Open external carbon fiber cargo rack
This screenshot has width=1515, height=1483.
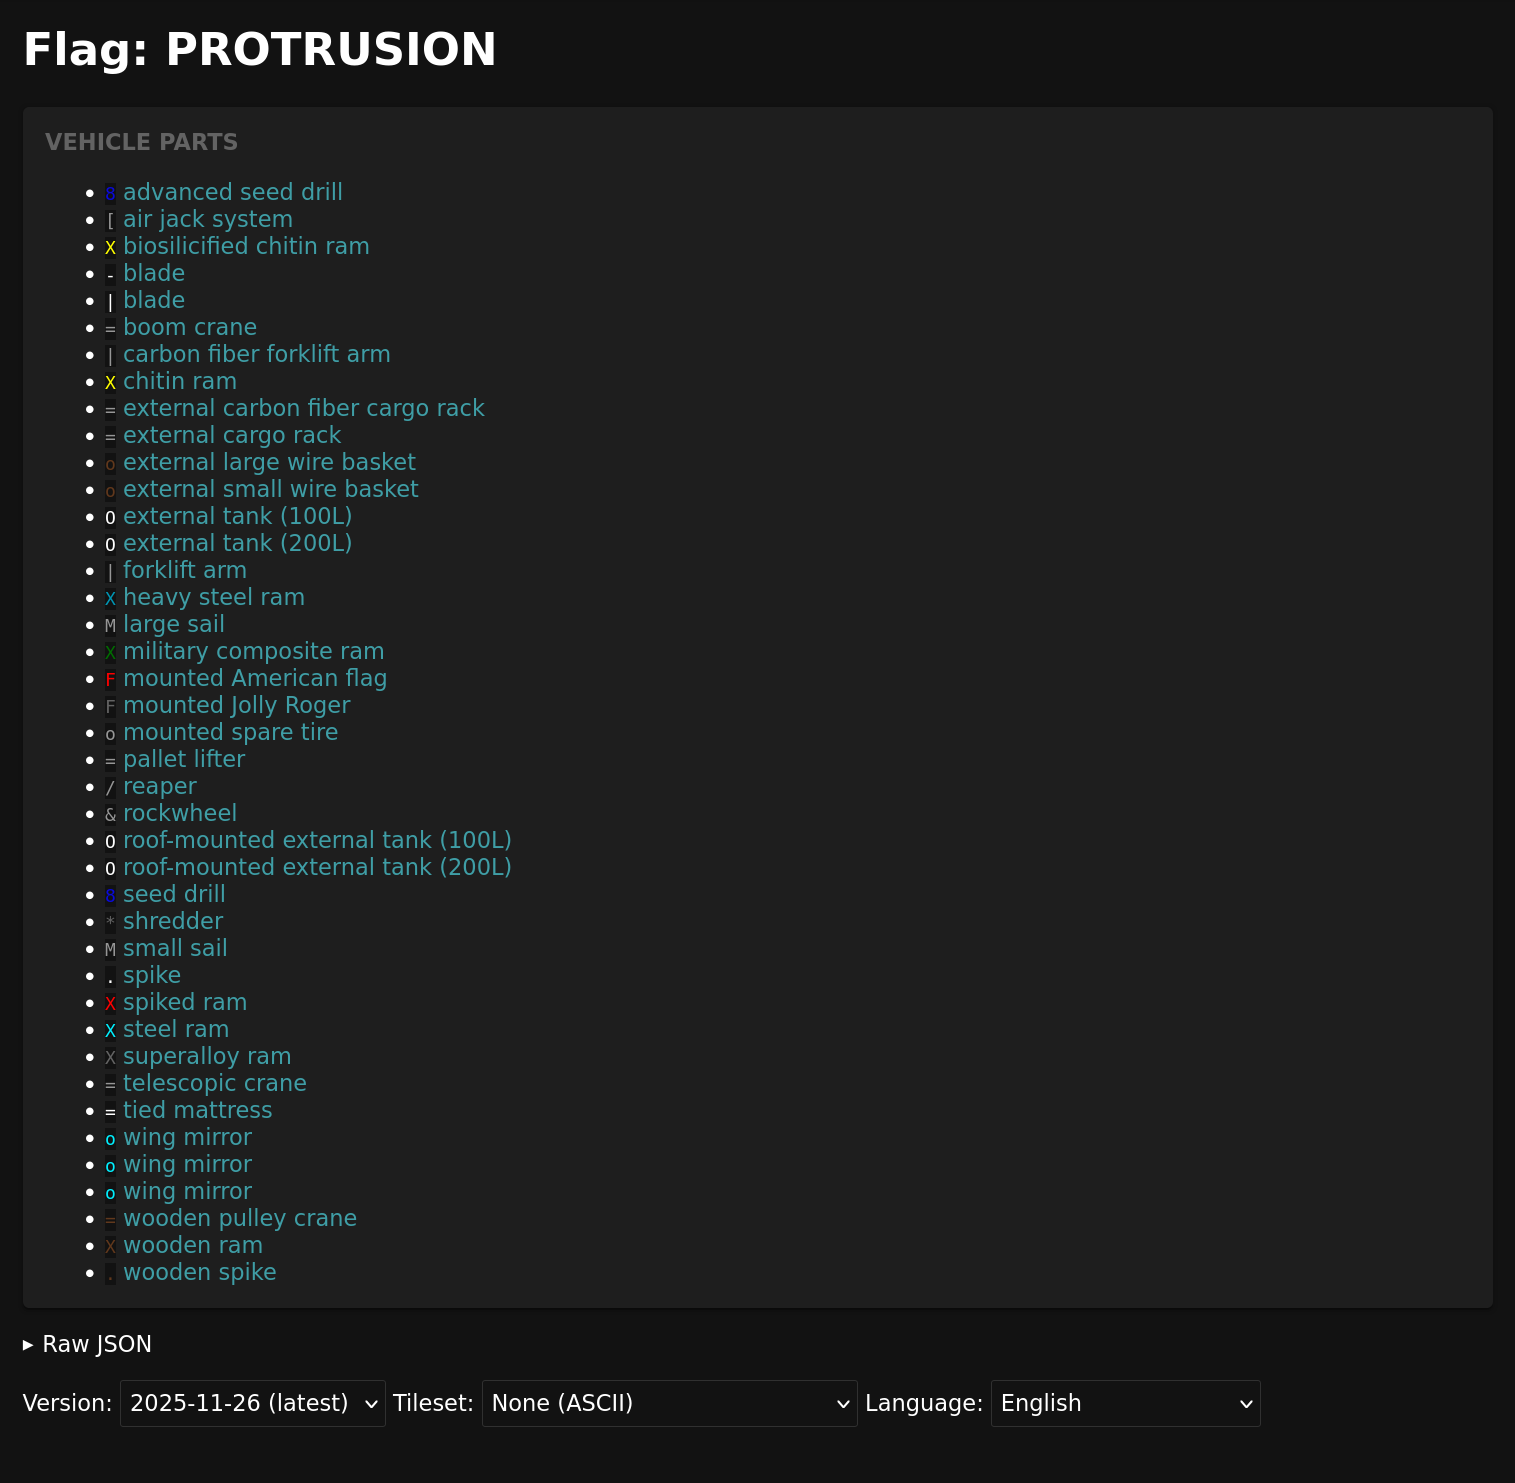pos(304,408)
